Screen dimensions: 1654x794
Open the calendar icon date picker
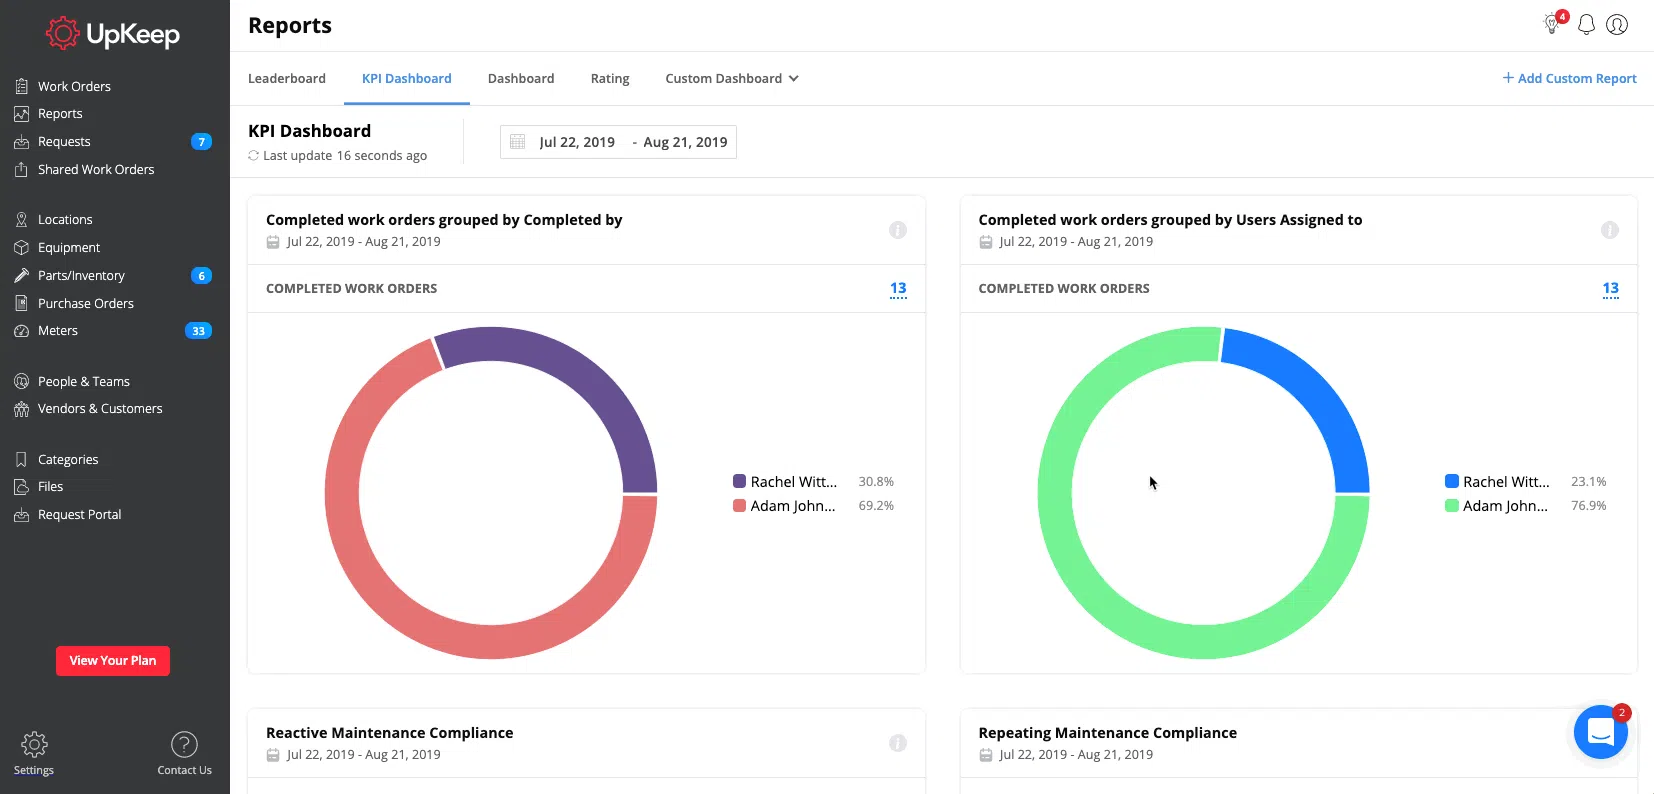pos(518,142)
